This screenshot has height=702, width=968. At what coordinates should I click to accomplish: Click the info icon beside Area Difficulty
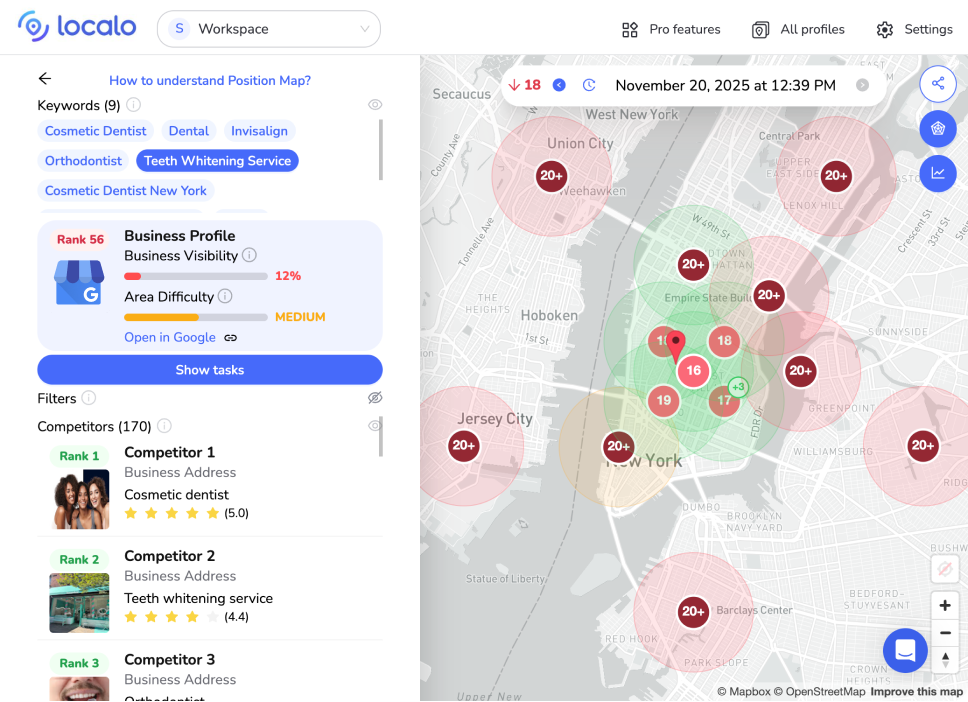coord(225,296)
